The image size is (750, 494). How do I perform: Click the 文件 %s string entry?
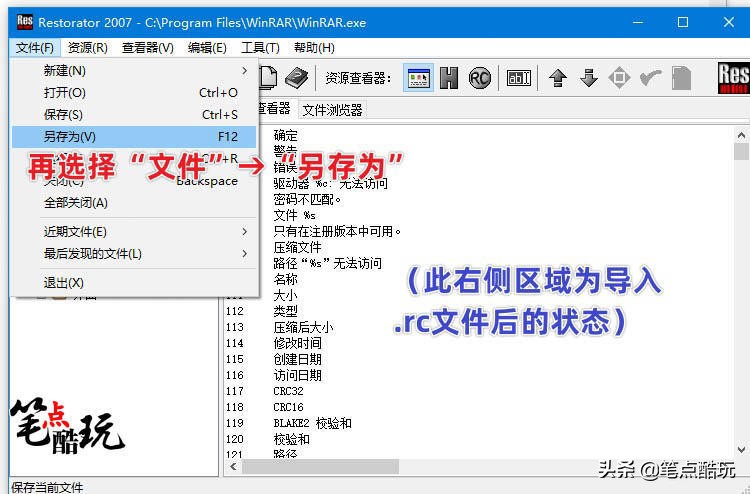pos(295,216)
